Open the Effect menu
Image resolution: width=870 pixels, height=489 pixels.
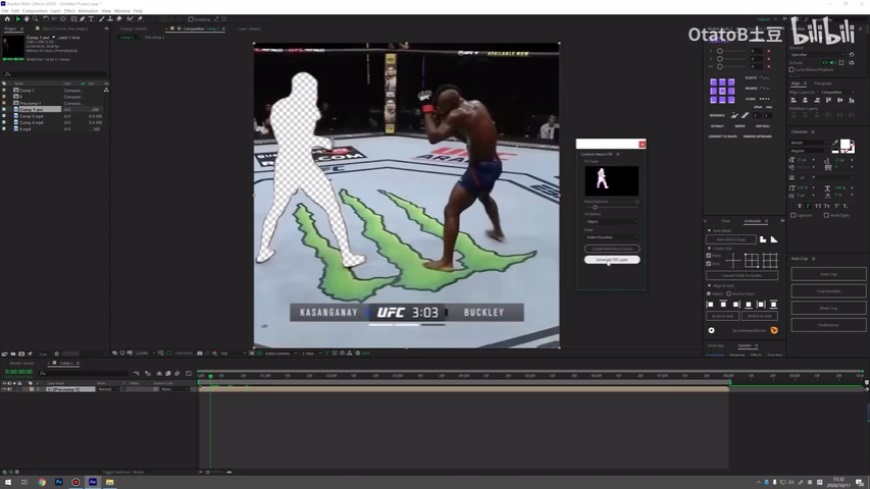point(69,11)
